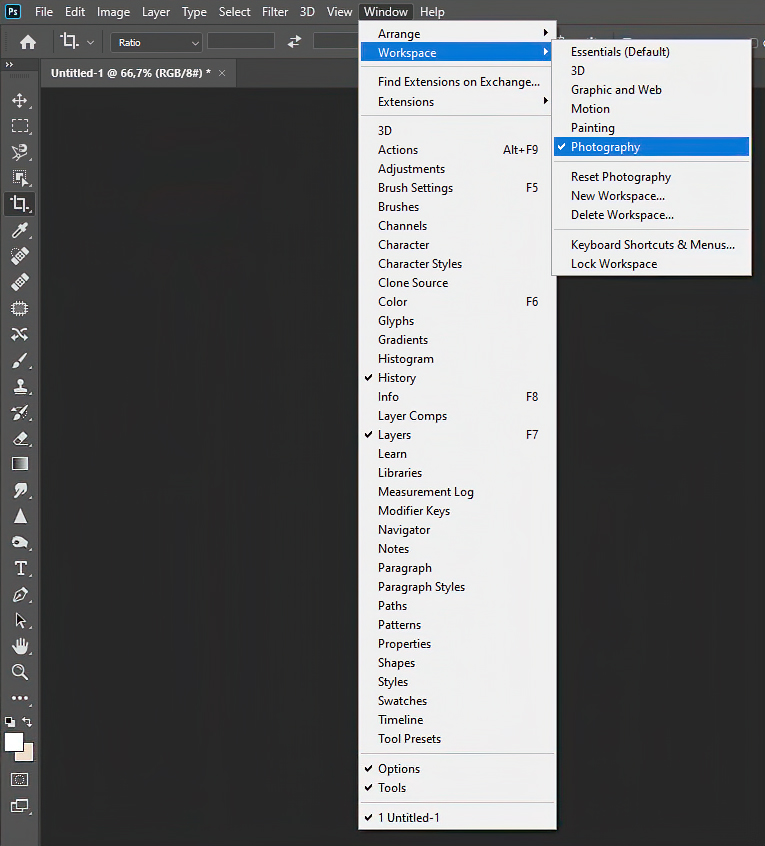Choose the Gradient tool
This screenshot has width=765, height=846.
[x=19, y=464]
